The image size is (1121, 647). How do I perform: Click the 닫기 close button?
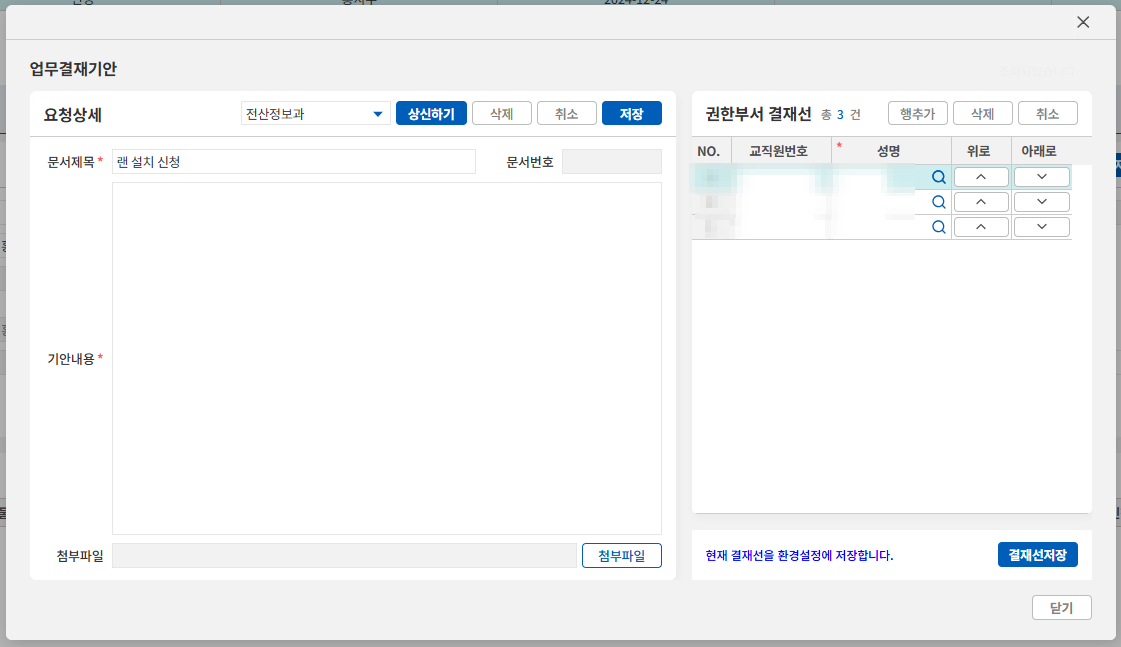pos(1061,608)
